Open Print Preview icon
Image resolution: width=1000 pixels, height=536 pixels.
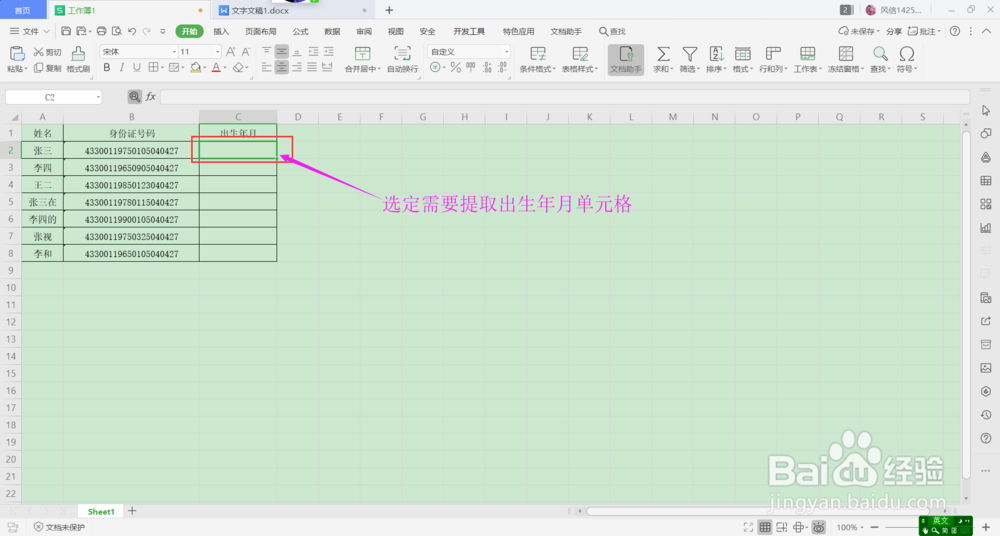pos(117,31)
